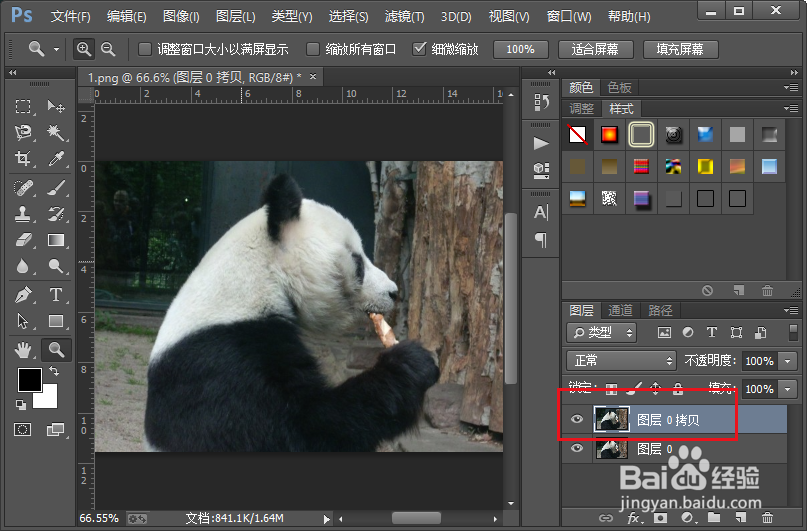
Task: Select the Dodge tool
Action: click(56, 266)
